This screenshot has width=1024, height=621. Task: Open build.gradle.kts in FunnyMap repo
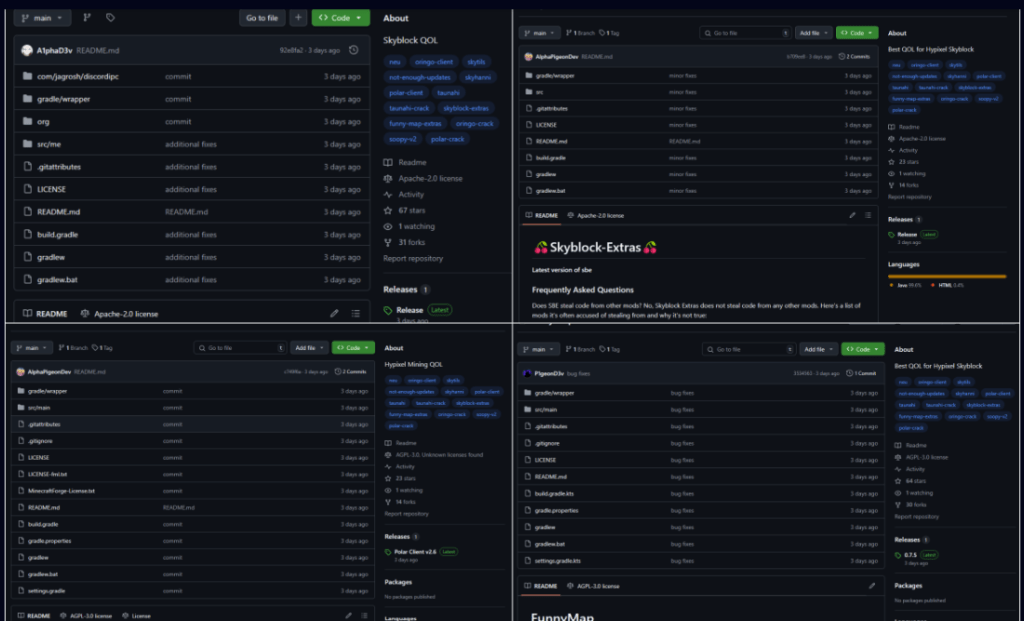point(554,494)
